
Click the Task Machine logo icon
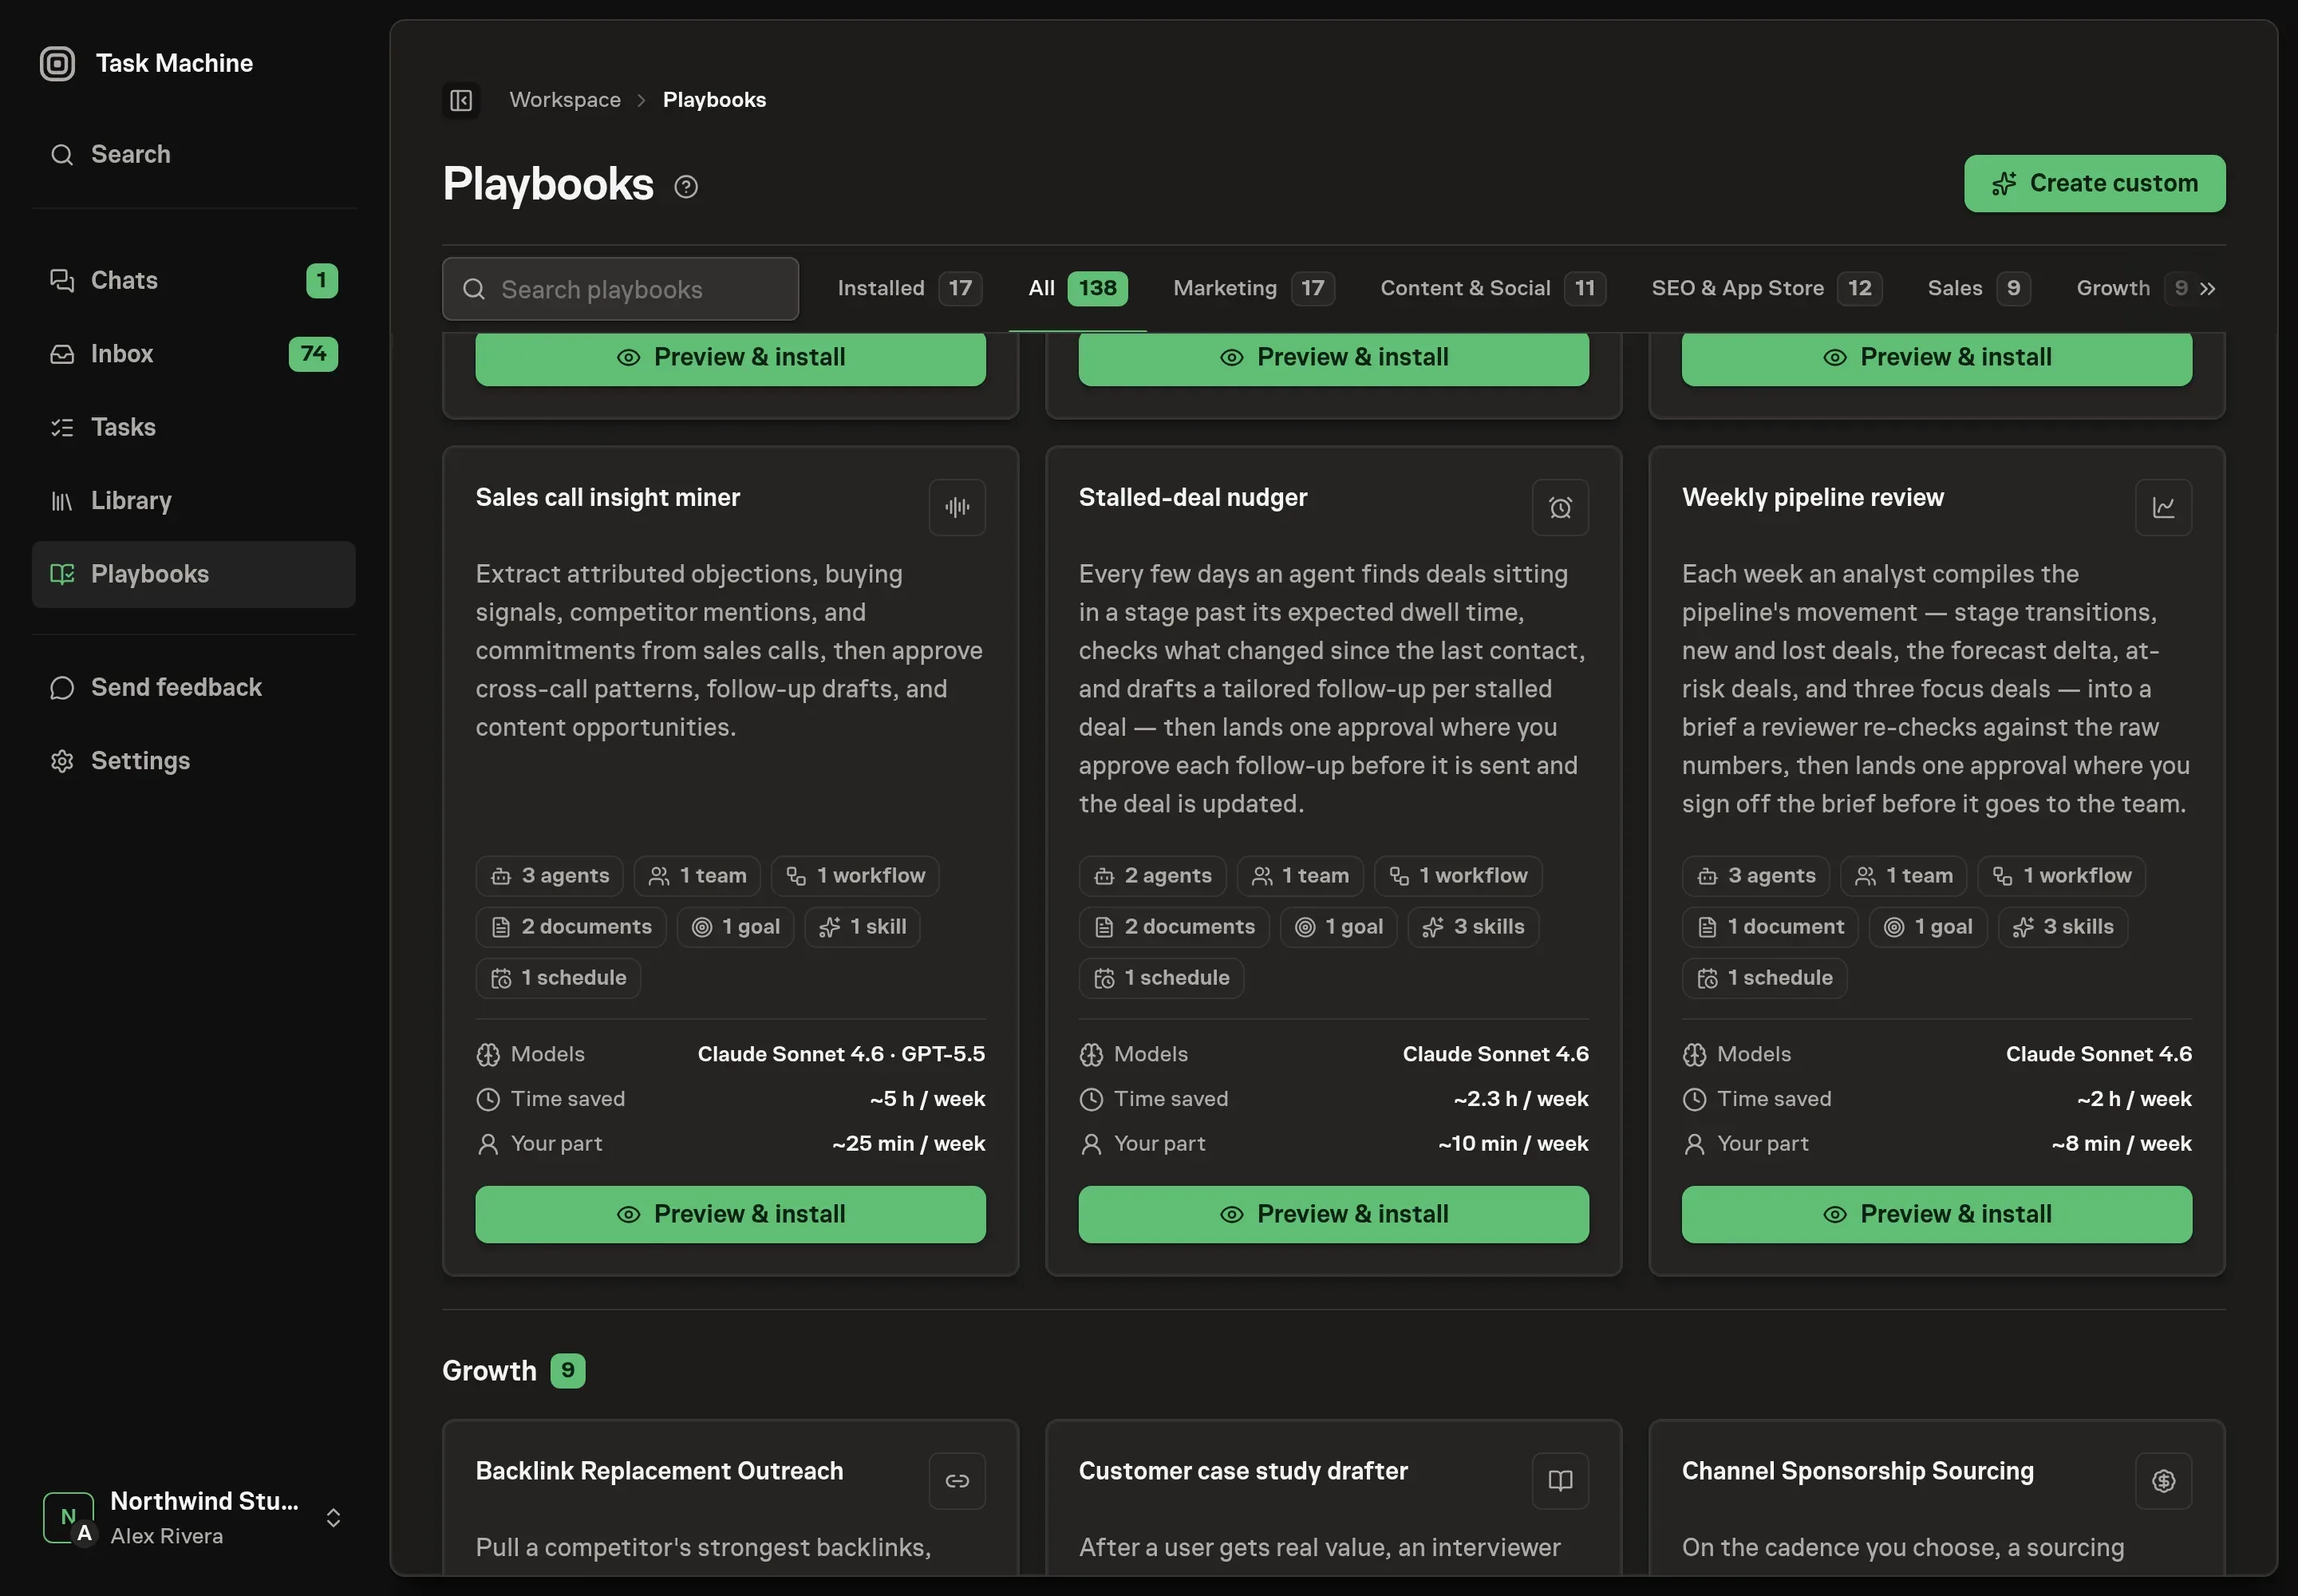coord(57,64)
